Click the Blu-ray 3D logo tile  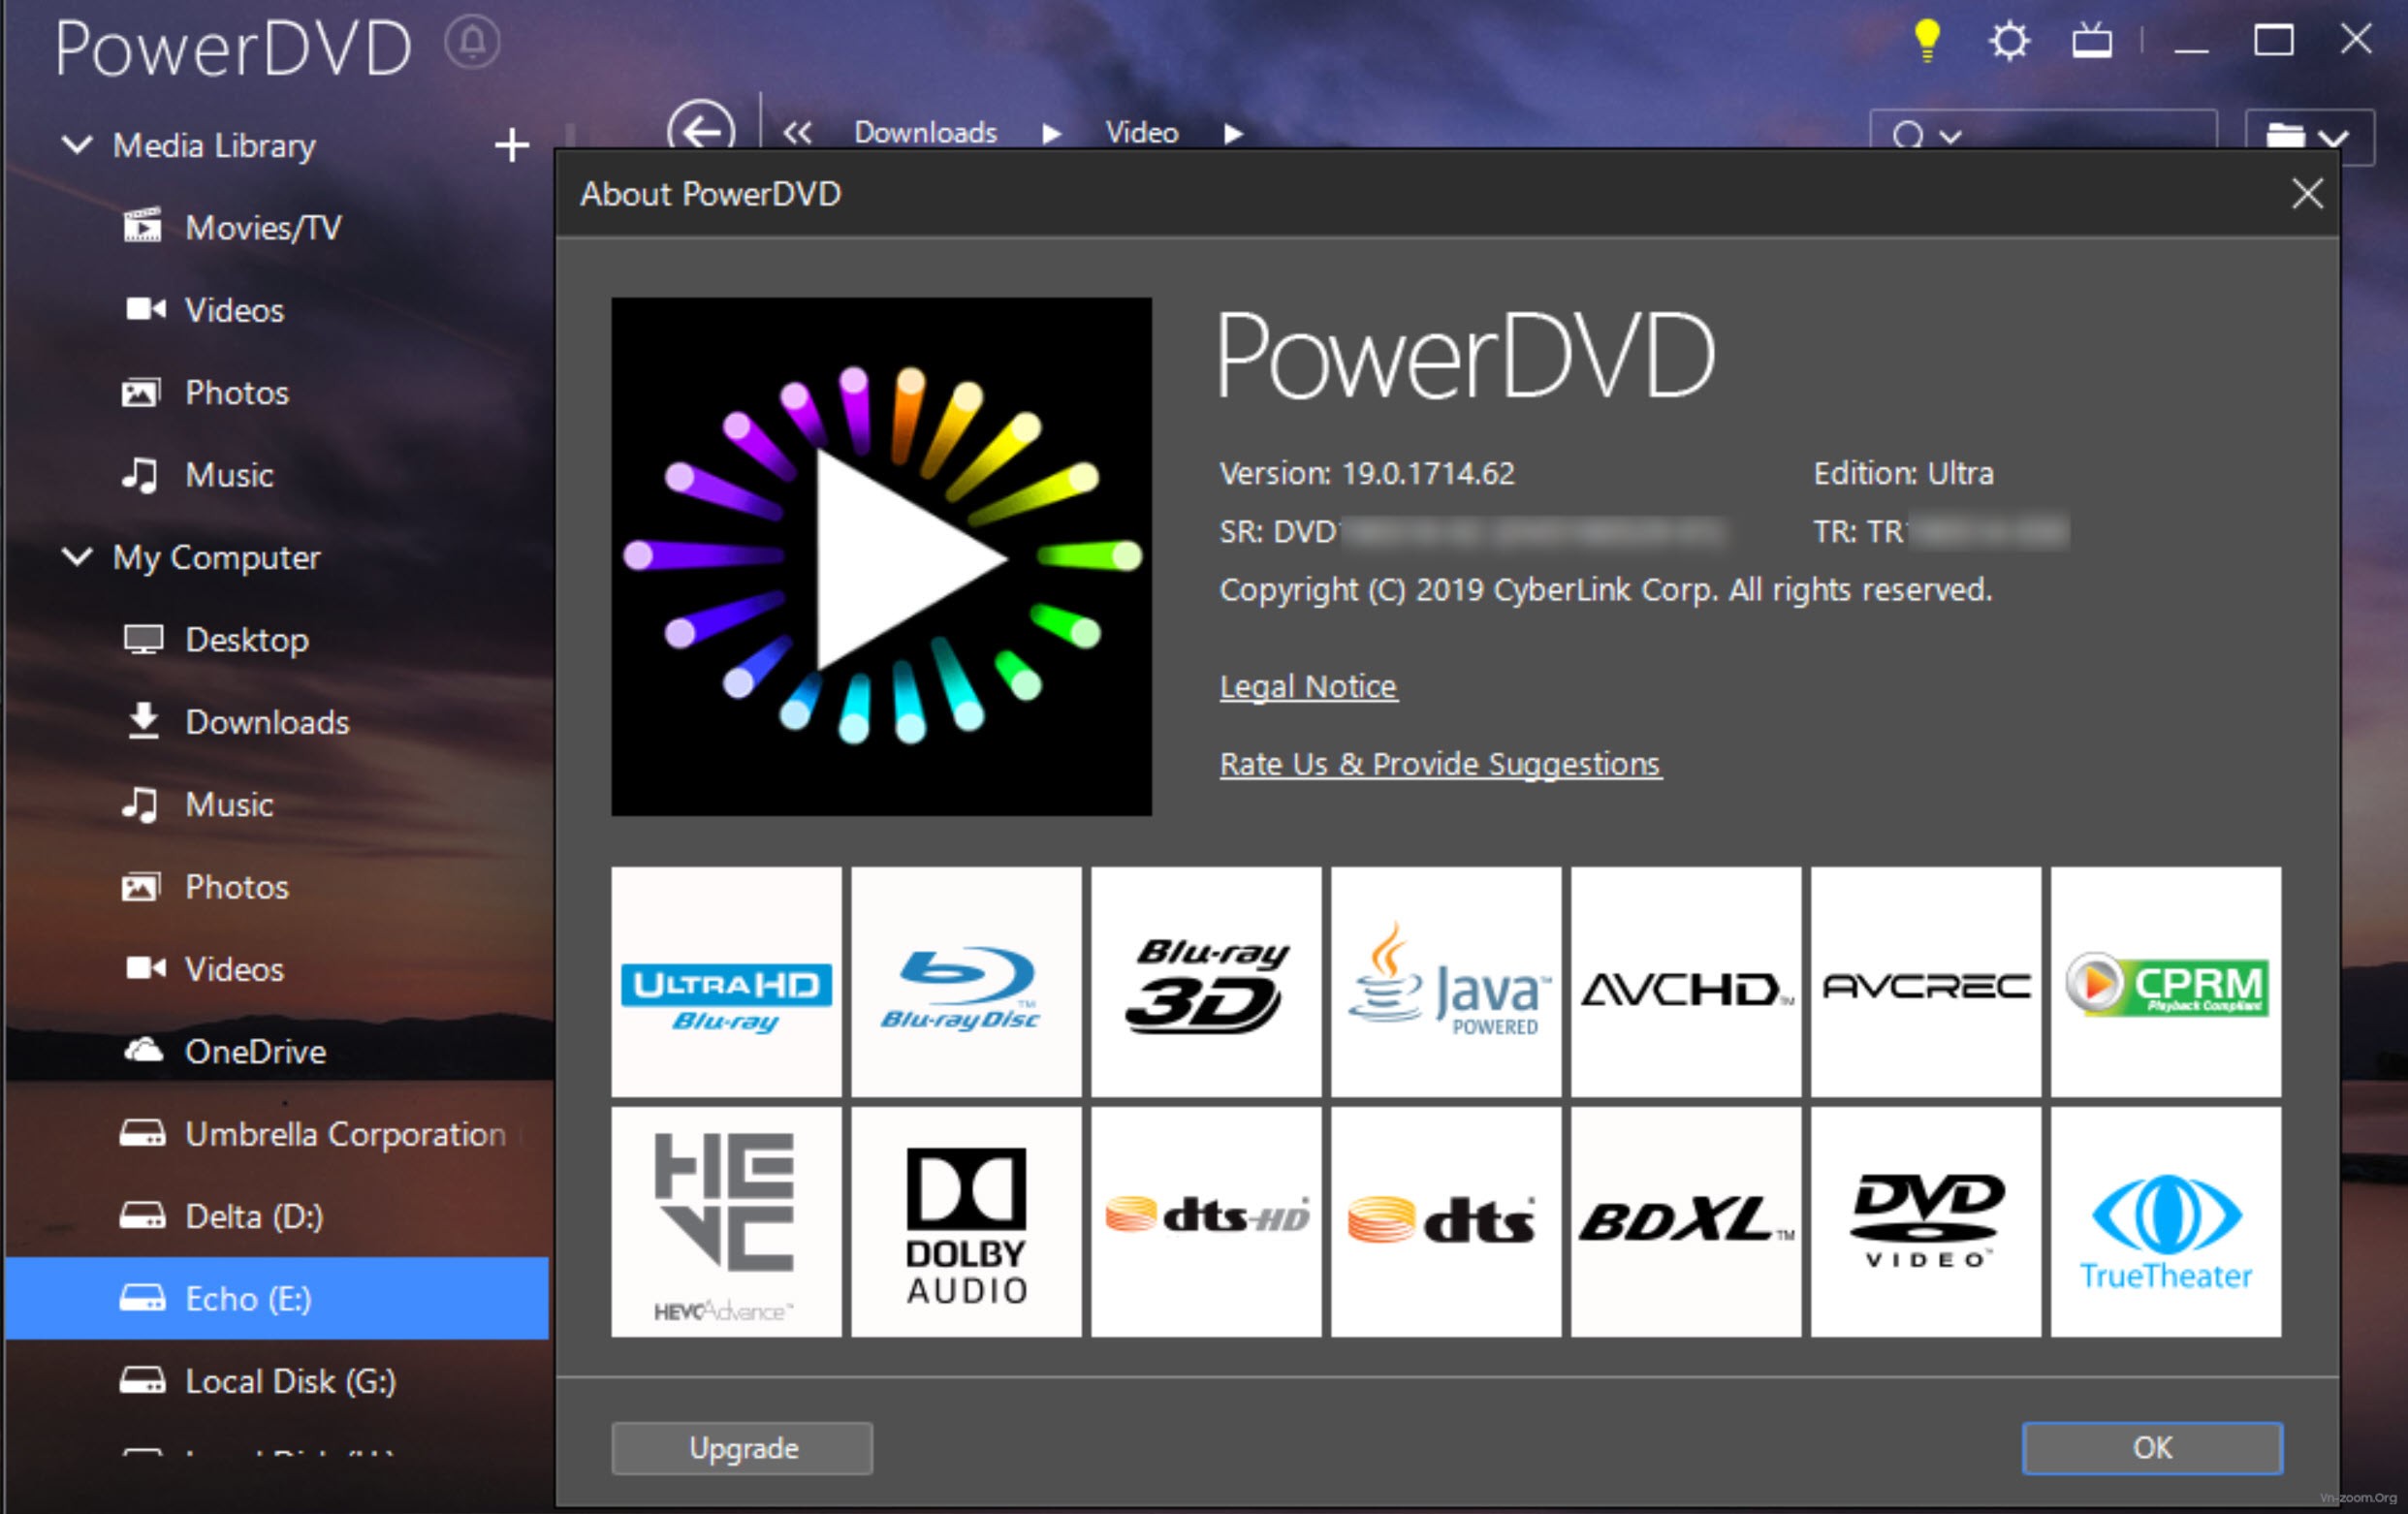click(x=1206, y=982)
